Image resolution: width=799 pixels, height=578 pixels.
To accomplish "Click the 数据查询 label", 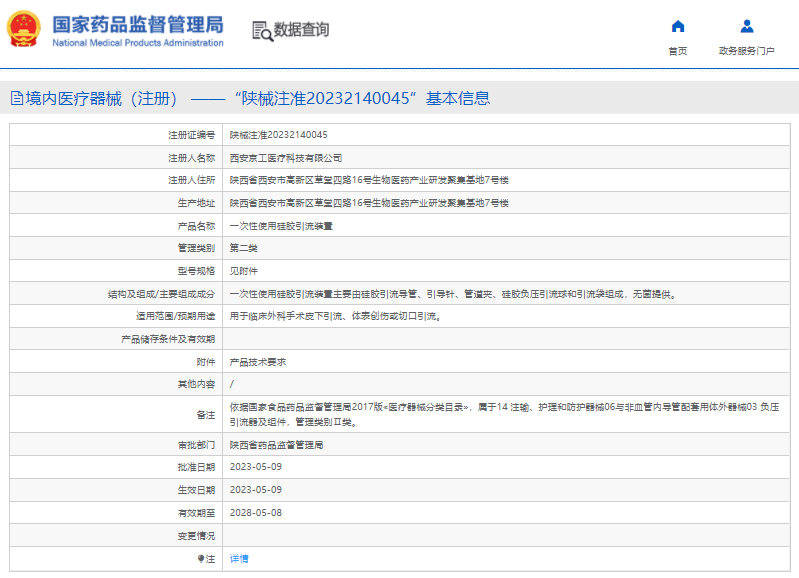I will (x=301, y=30).
